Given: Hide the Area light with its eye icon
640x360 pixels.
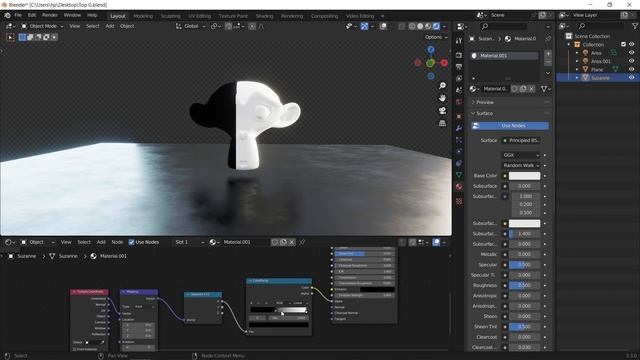Looking at the screenshot, I should pos(631,53).
